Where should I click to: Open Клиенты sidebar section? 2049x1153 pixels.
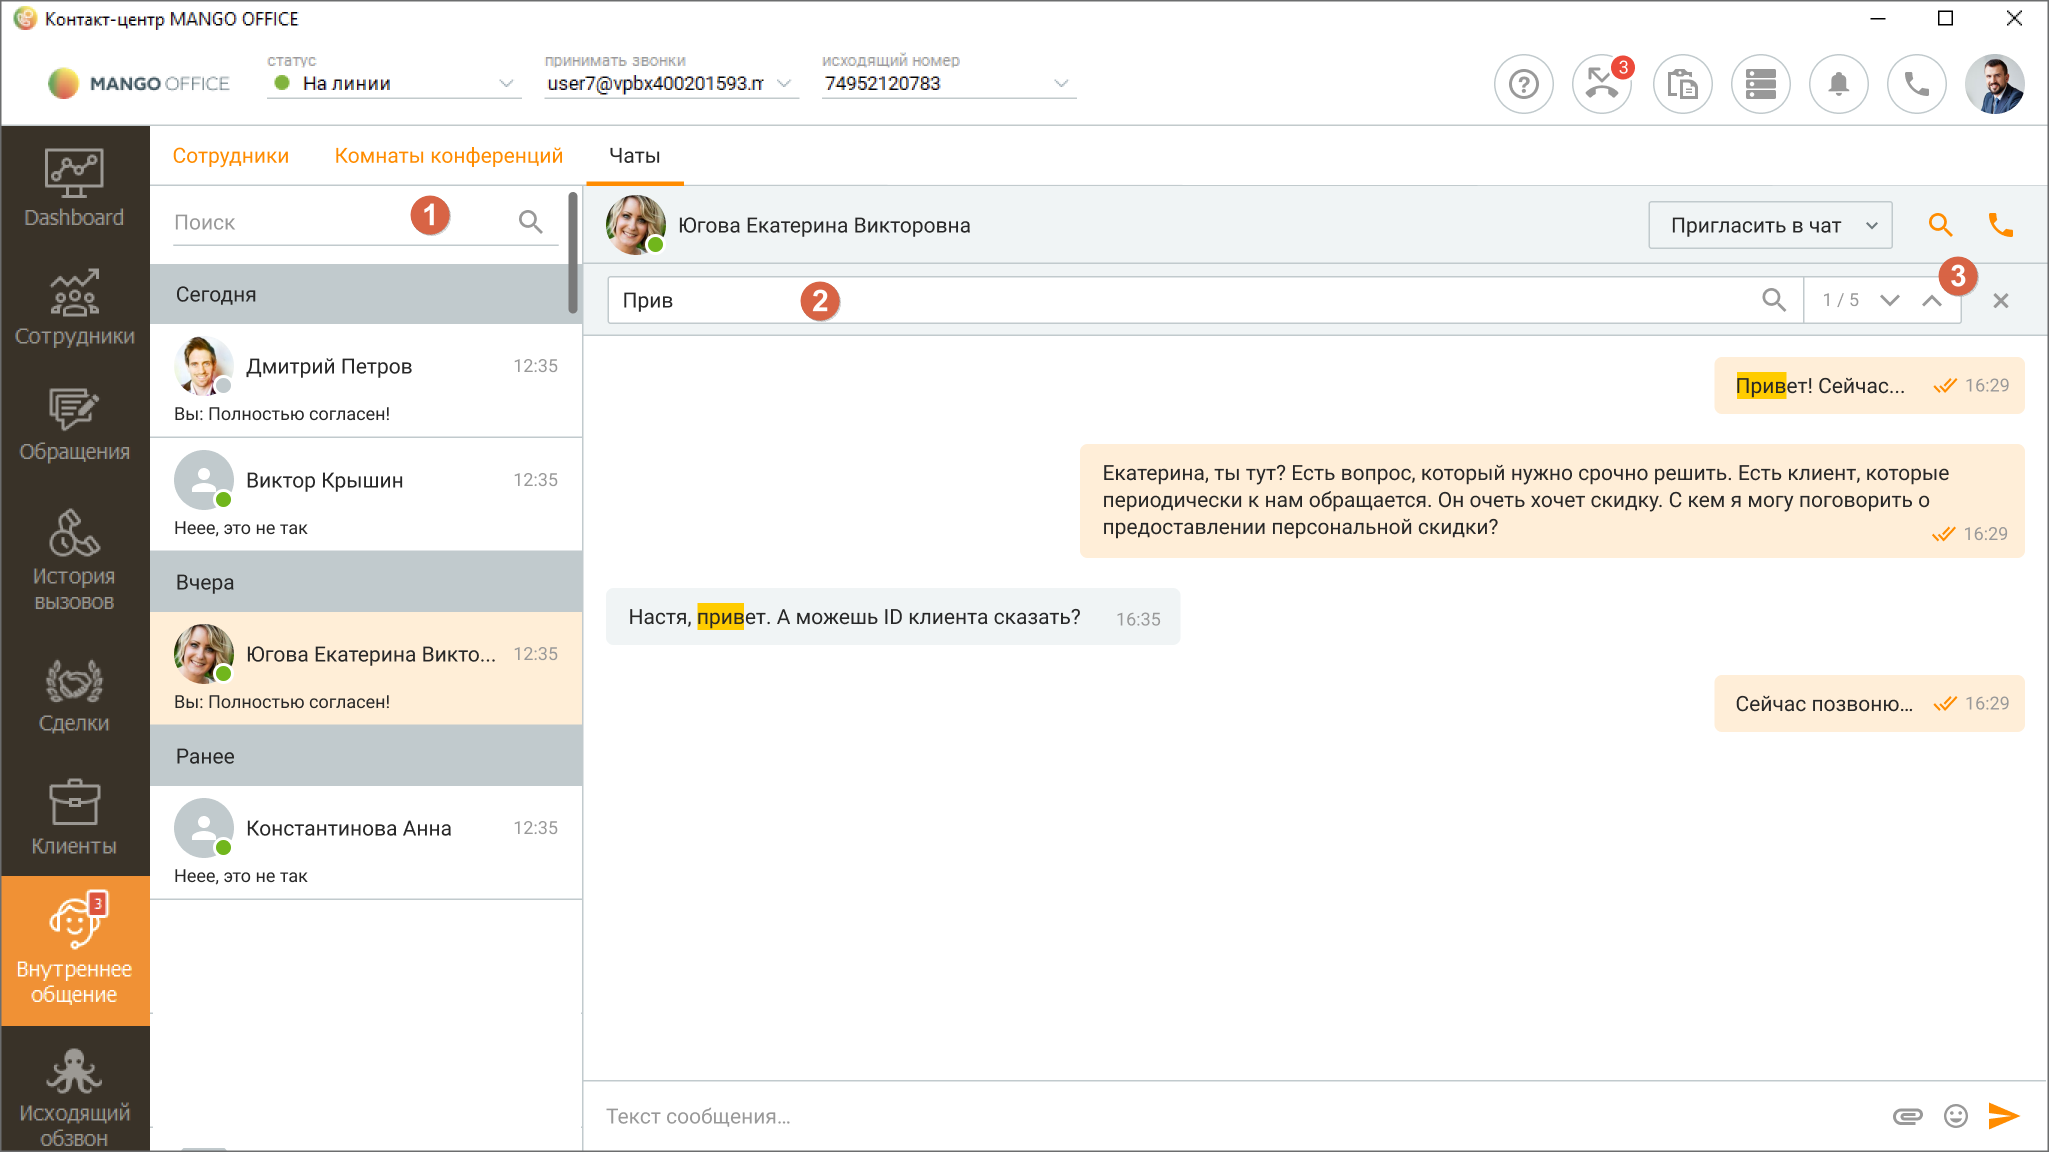click(x=74, y=818)
